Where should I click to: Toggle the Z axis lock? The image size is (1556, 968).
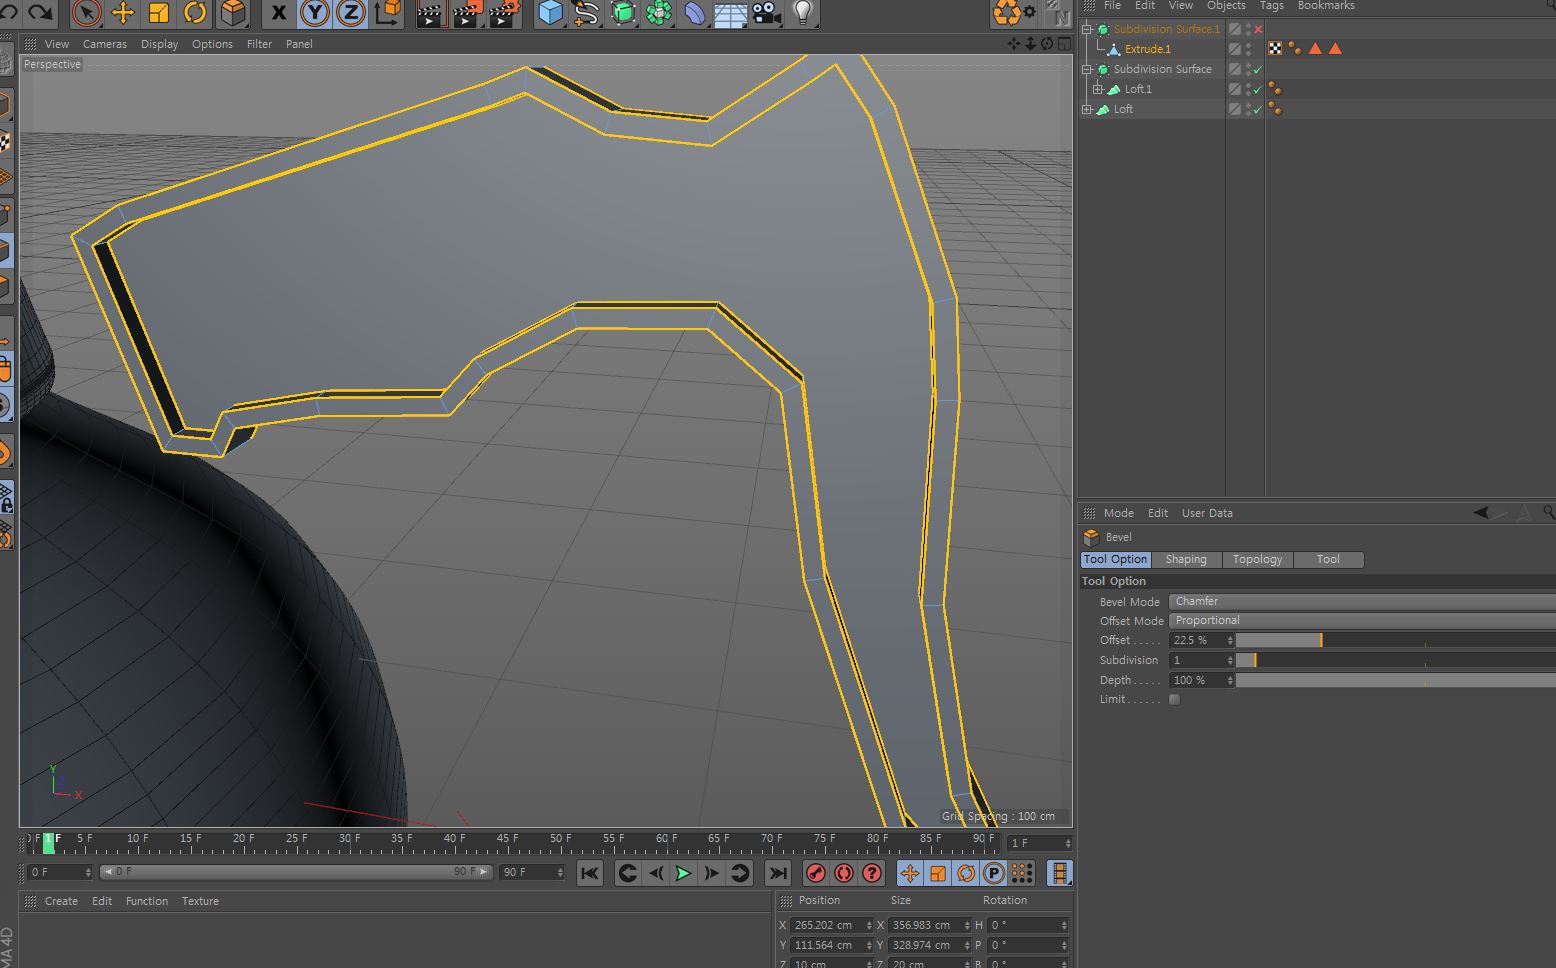point(351,13)
